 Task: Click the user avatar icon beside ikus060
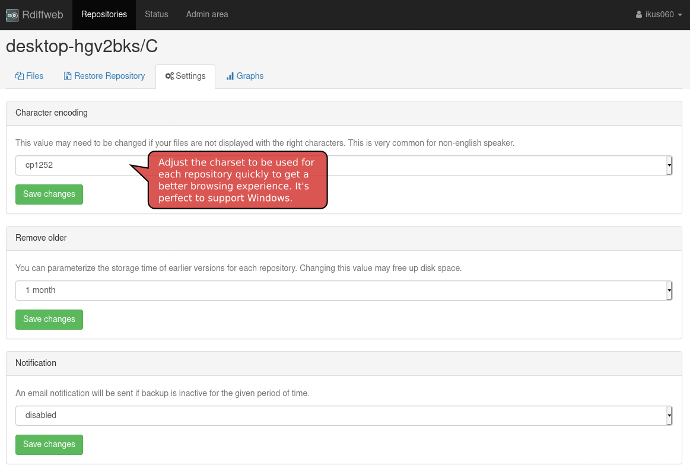tap(639, 15)
